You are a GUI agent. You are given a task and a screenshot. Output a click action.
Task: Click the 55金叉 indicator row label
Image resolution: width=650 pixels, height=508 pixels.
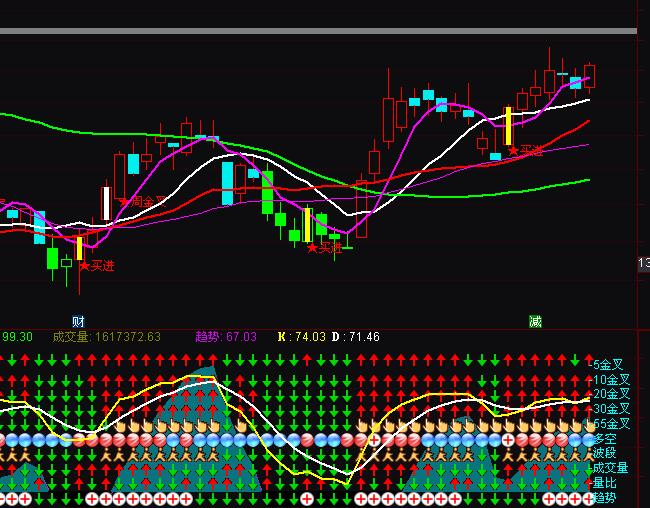click(x=610, y=424)
